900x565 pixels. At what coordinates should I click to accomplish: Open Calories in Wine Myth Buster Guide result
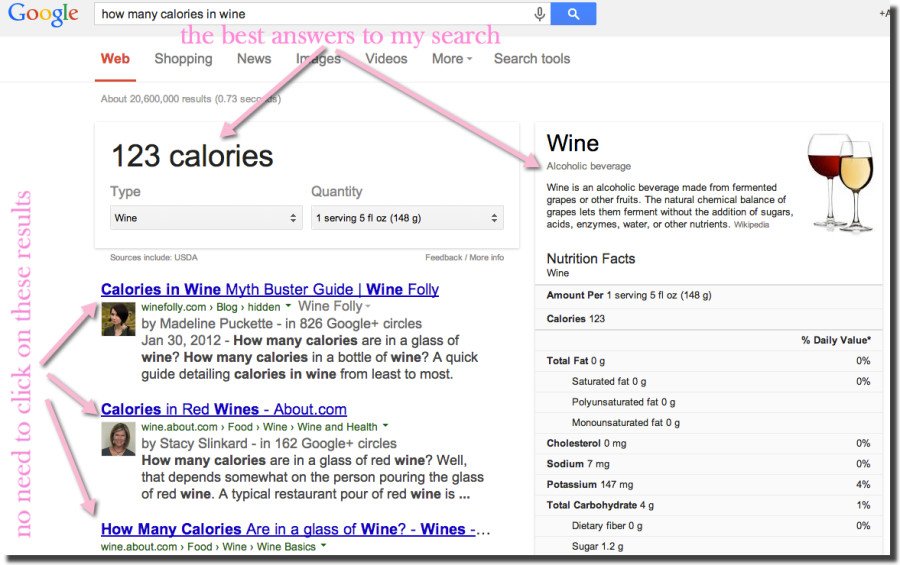pyautogui.click(x=270, y=289)
